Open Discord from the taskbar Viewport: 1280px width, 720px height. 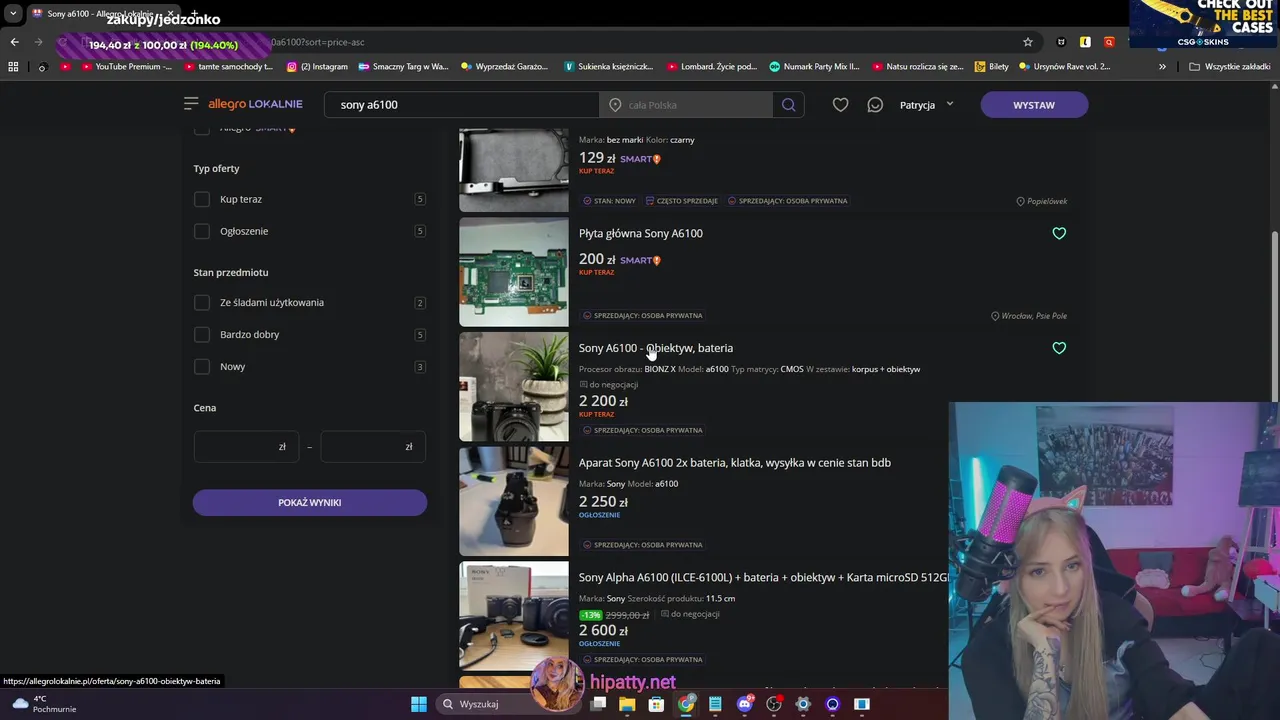[x=744, y=704]
